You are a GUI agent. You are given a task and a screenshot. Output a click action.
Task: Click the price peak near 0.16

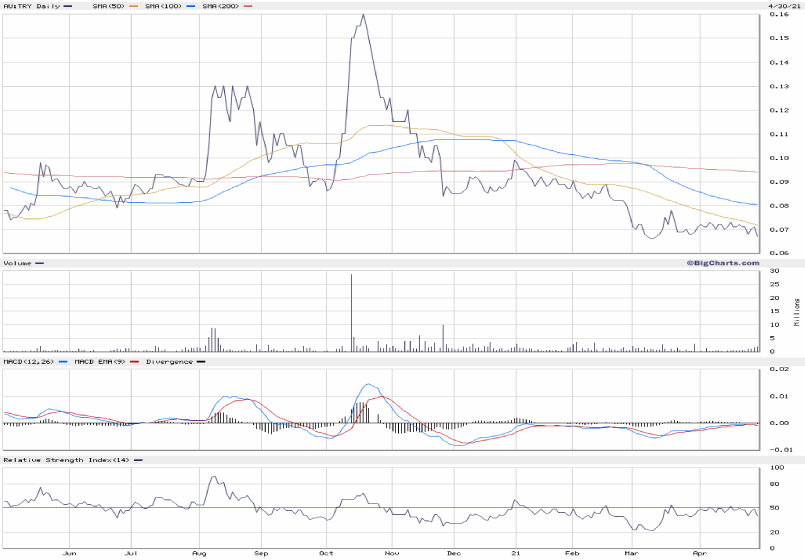tap(363, 16)
